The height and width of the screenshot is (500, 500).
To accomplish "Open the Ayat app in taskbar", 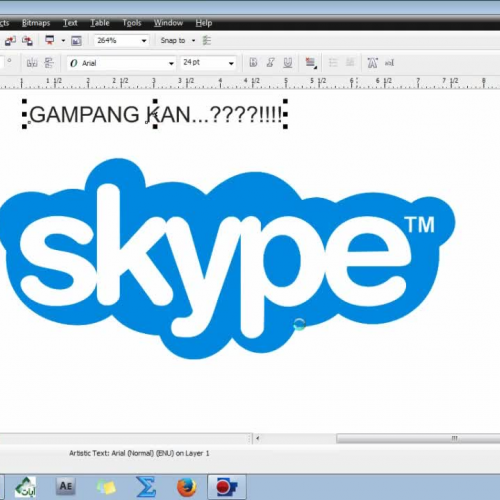I will coord(26,487).
